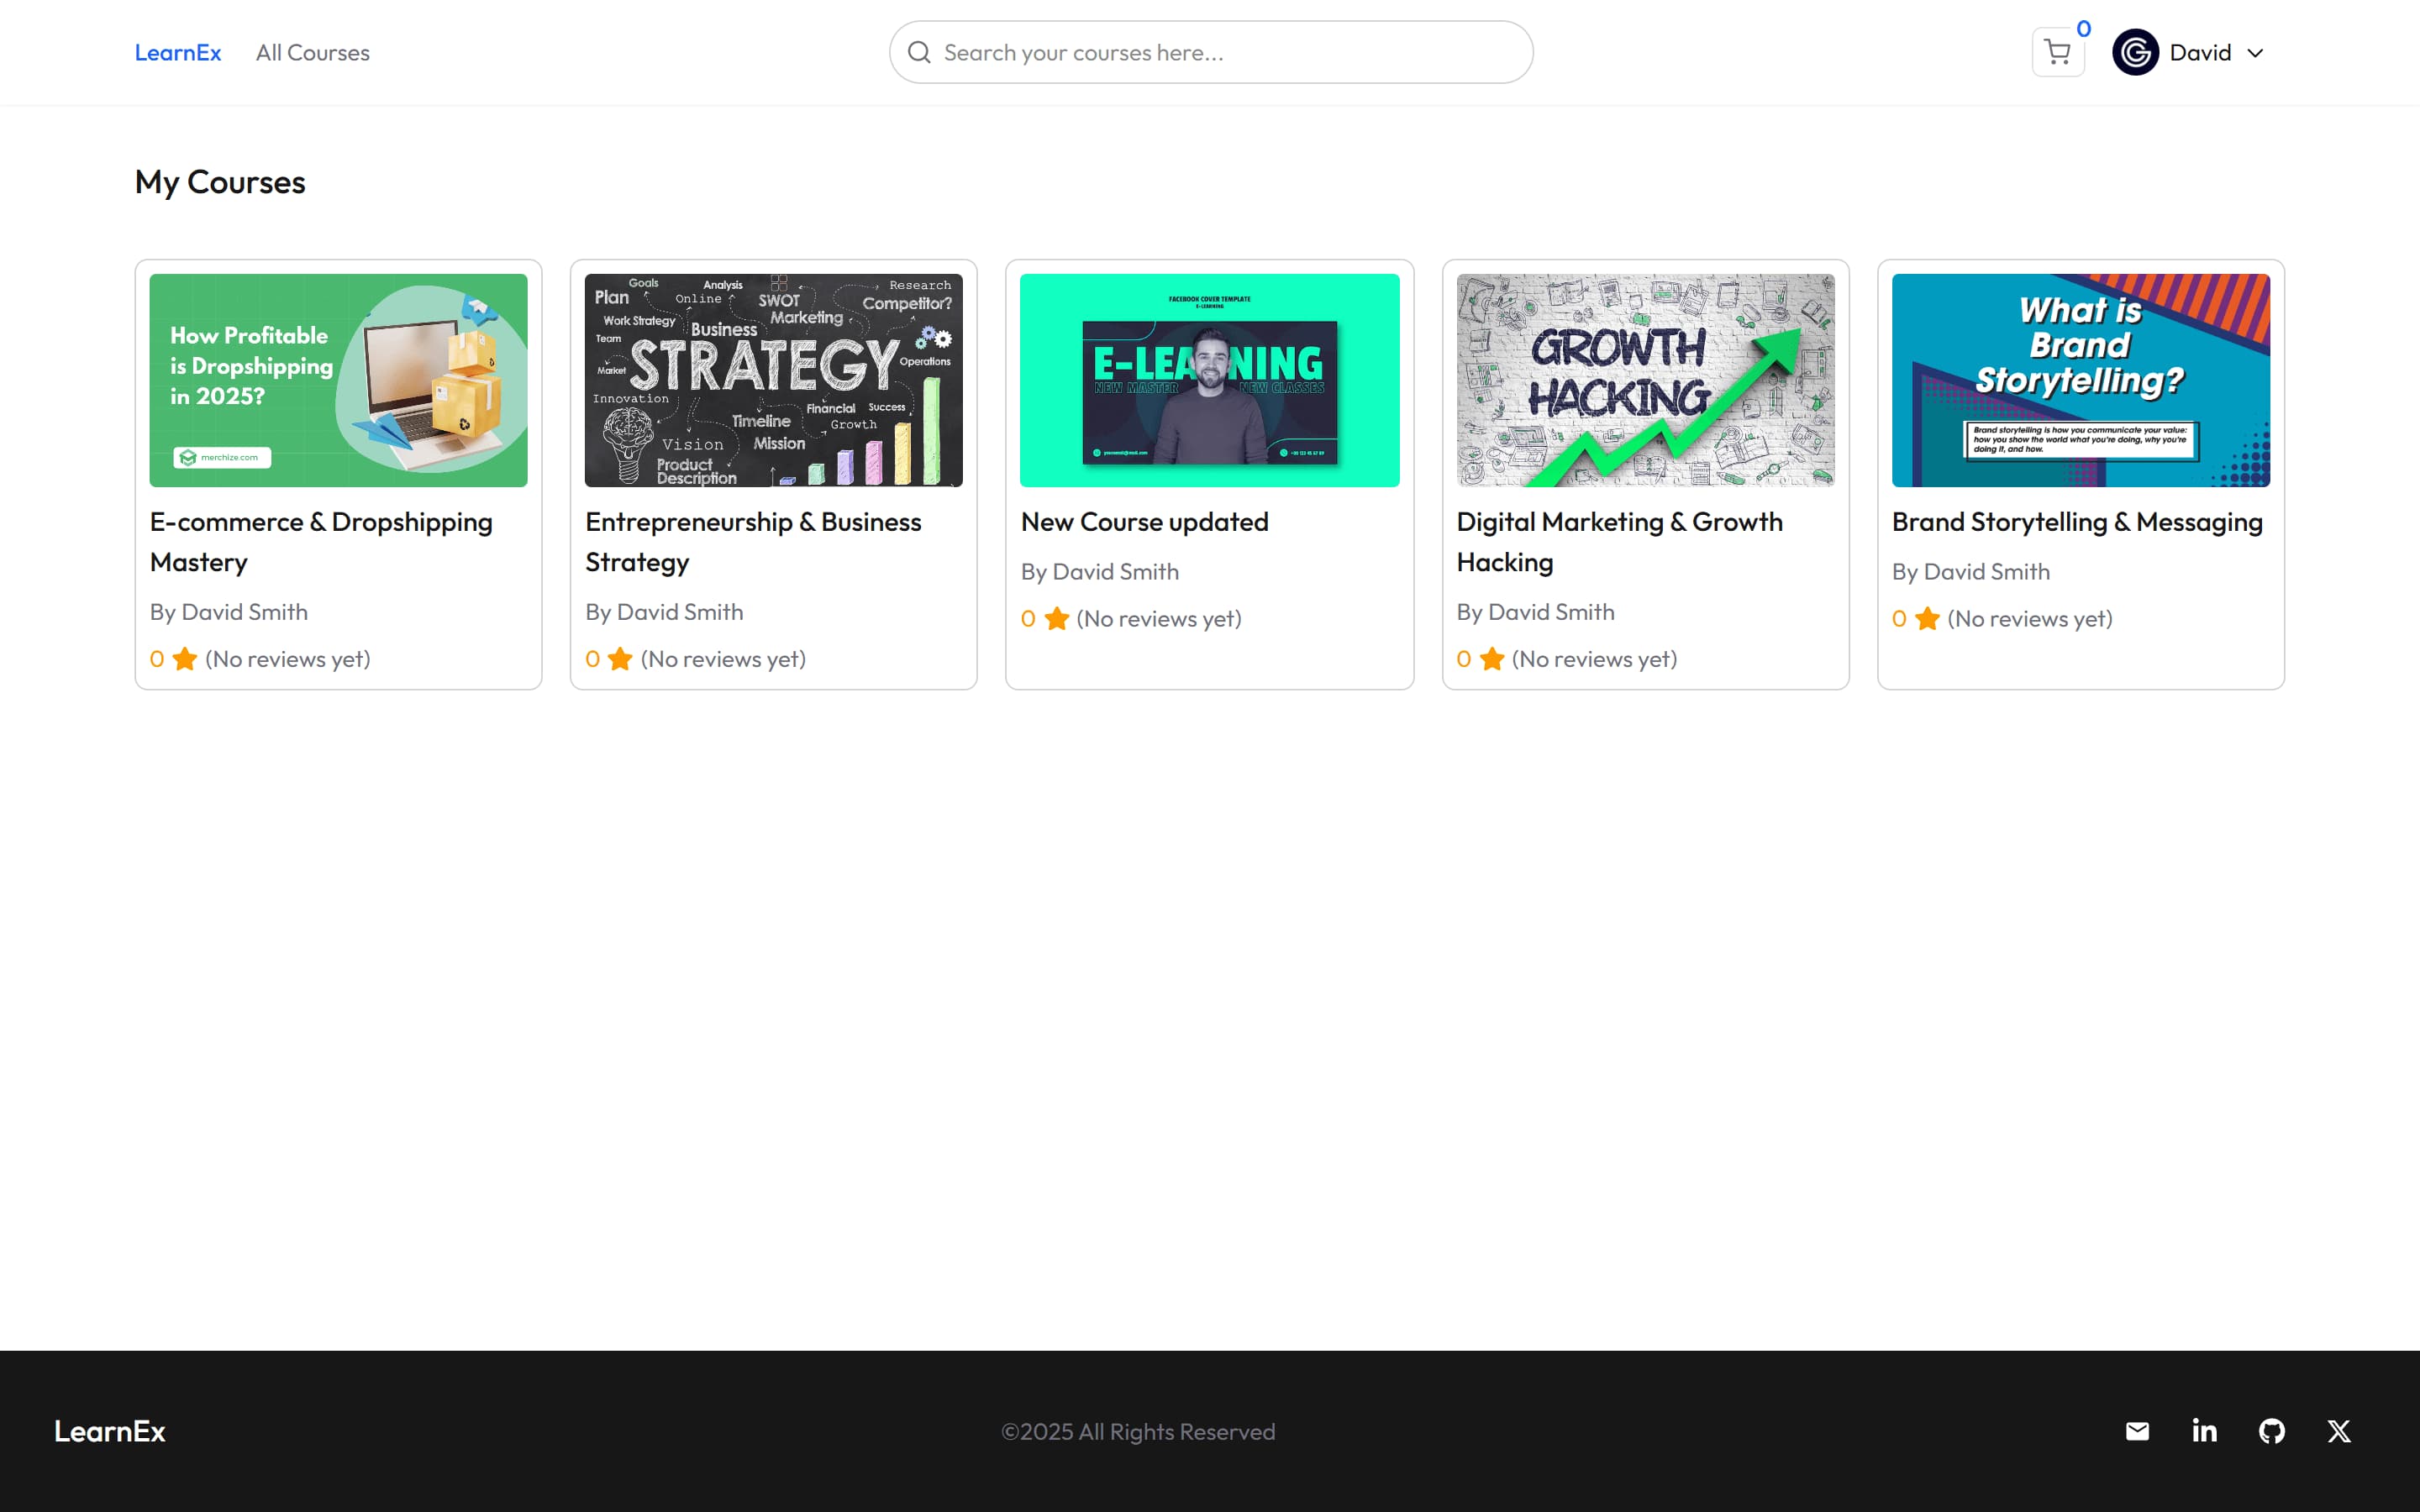Open the E-commerce & Dropshipping Mastery course title
Image resolution: width=2420 pixels, height=1512 pixels.
point(320,541)
